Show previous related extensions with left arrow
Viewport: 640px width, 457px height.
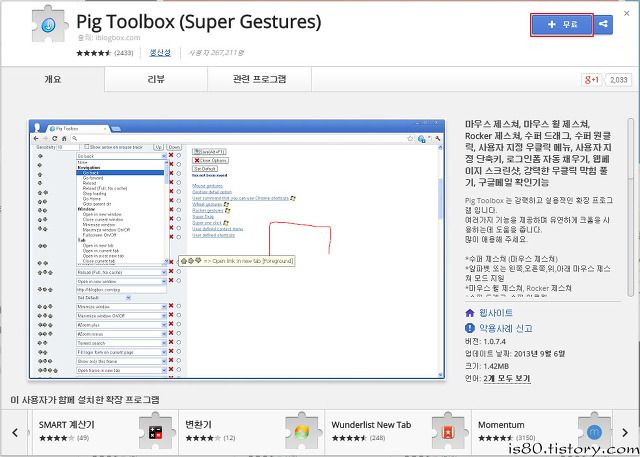(x=15, y=433)
